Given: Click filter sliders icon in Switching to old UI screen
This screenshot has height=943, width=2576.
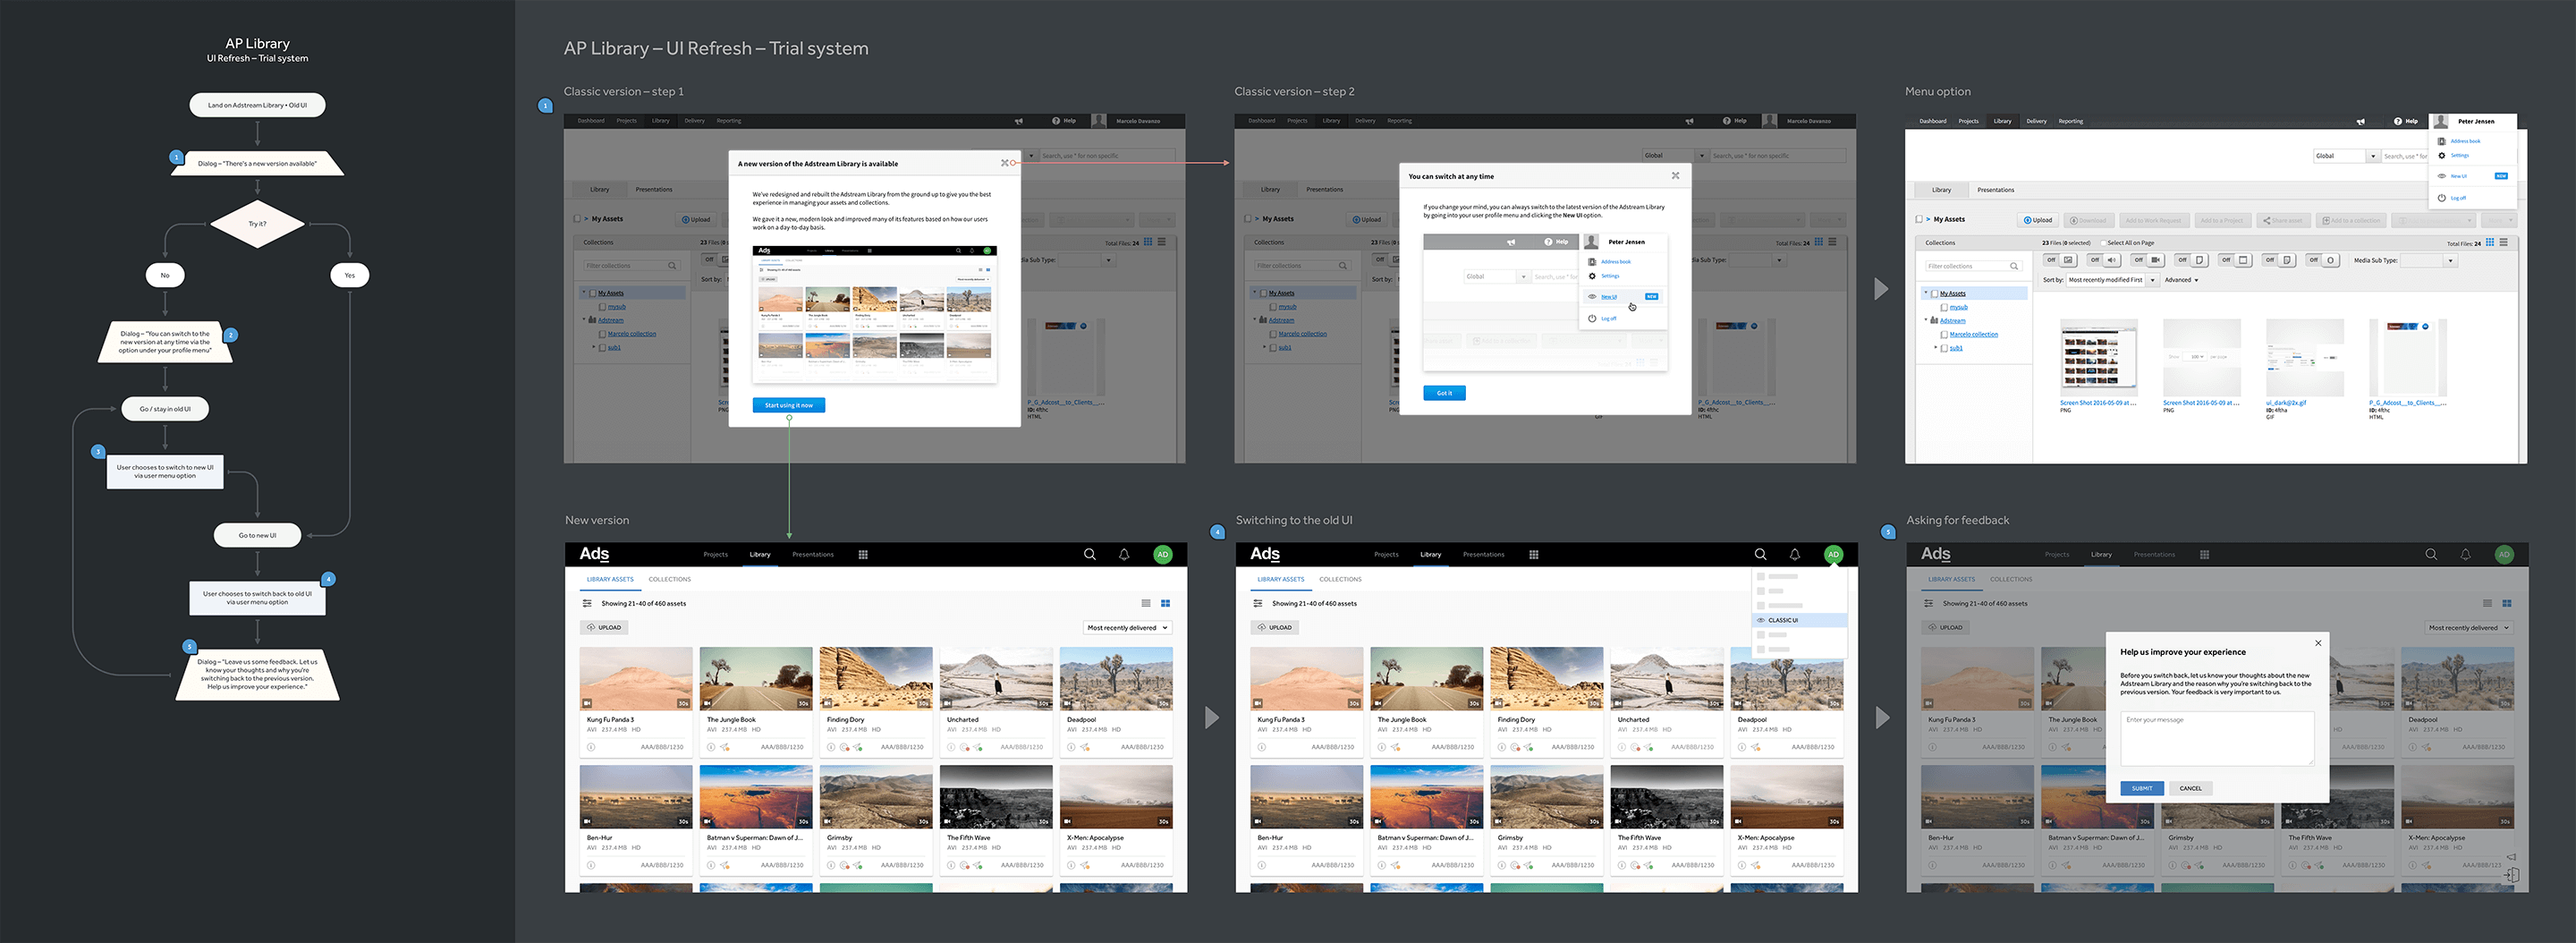Looking at the screenshot, I should pos(1258,603).
